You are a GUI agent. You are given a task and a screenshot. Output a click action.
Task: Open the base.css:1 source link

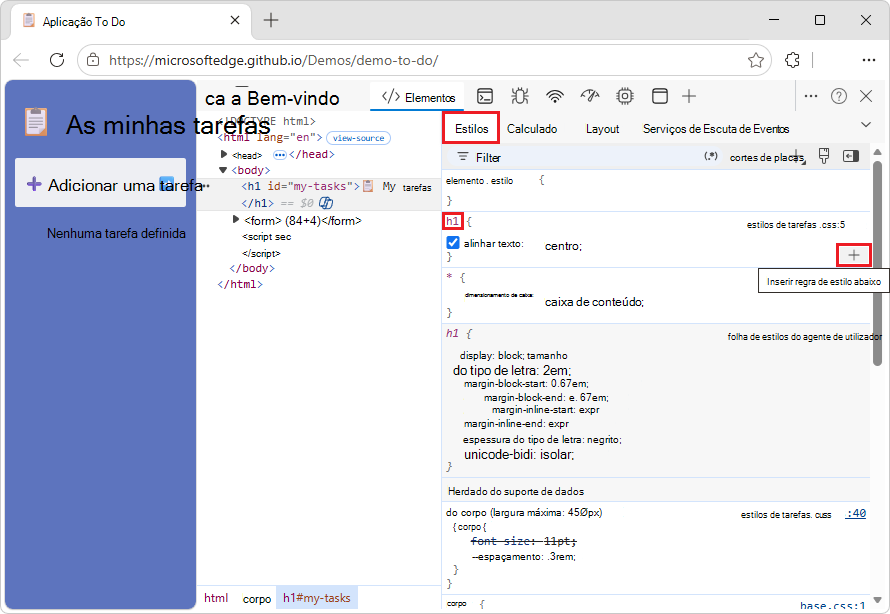pyautogui.click(x=833, y=606)
